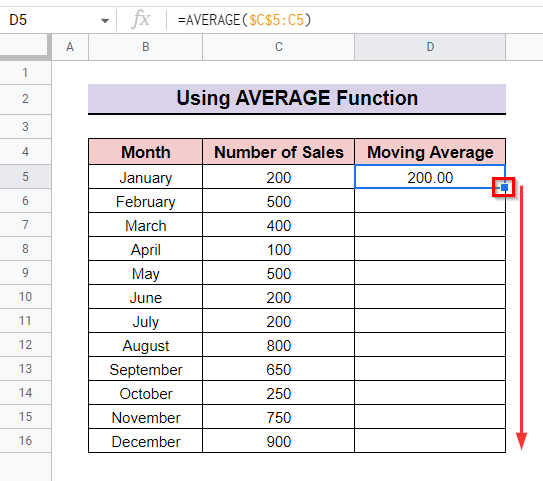Image resolution: width=543 pixels, height=481 pixels.
Task: Select the April cell
Action: point(145,249)
